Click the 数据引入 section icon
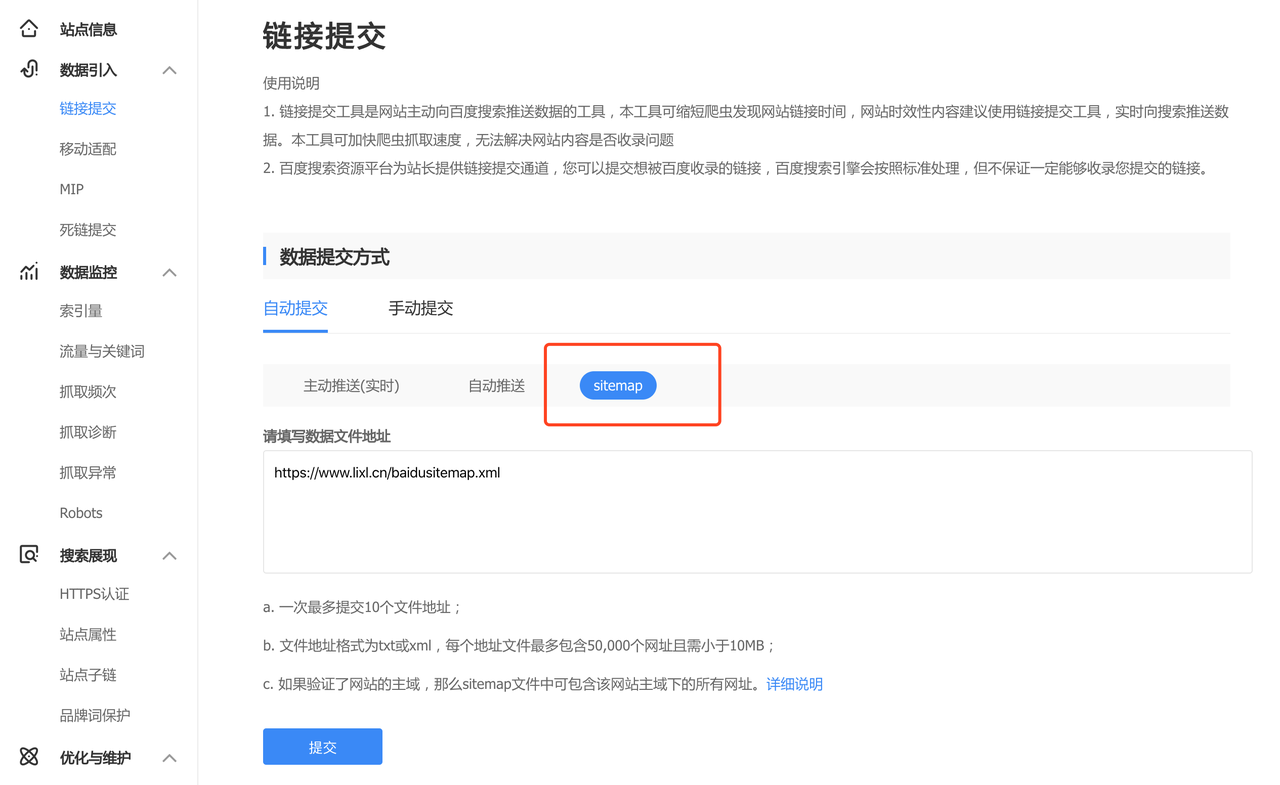The image size is (1280, 785). point(29,69)
